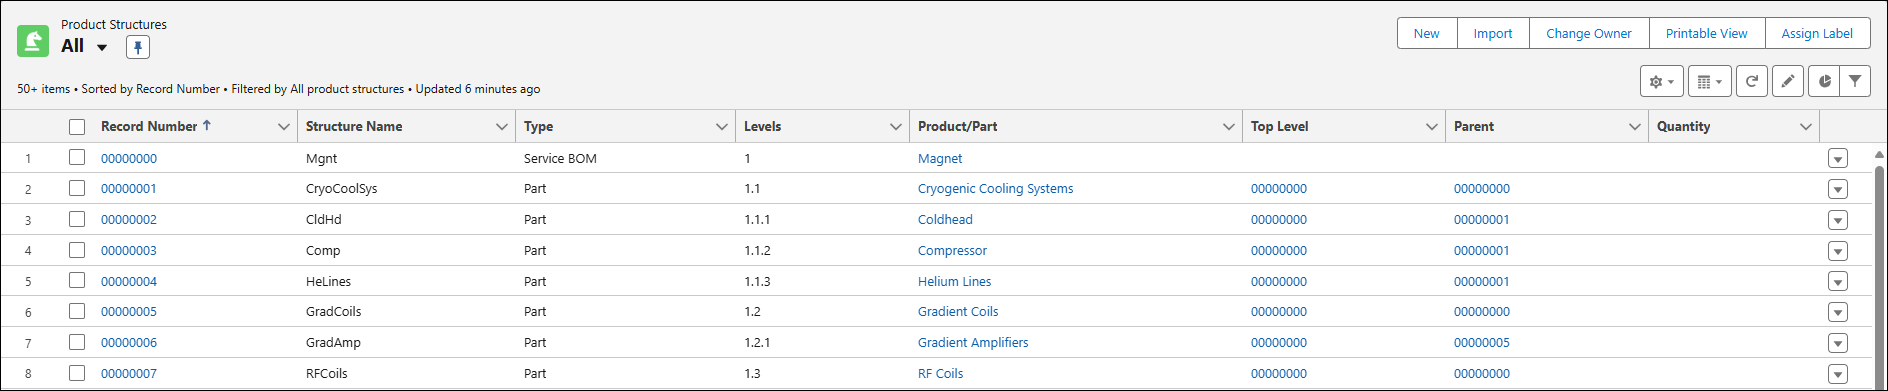Open the RF Coils product link
1888x391 pixels.
[940, 373]
